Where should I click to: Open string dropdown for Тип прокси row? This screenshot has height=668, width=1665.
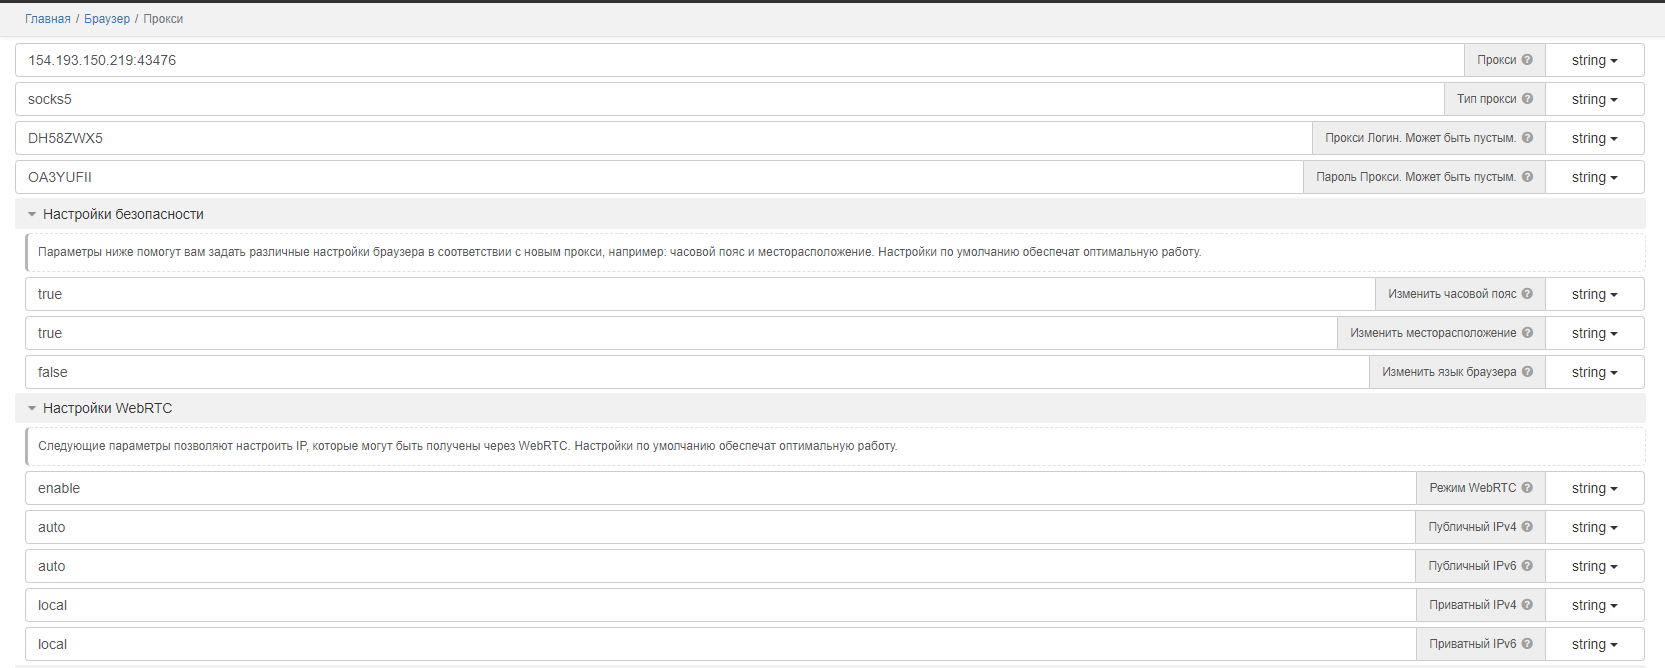click(x=1594, y=99)
